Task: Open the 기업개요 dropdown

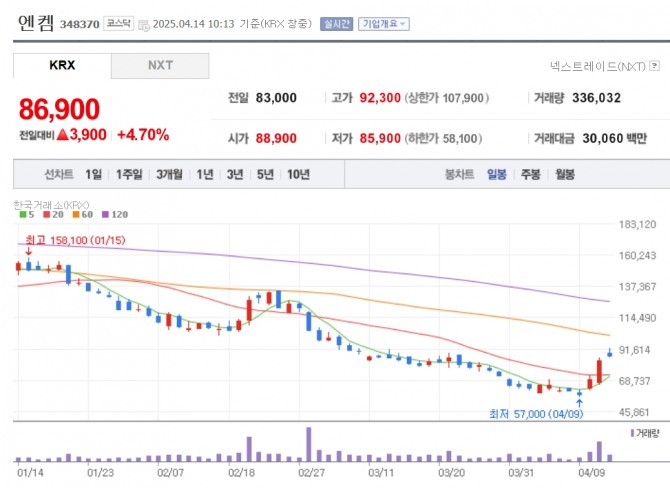Action: pyautogui.click(x=384, y=24)
